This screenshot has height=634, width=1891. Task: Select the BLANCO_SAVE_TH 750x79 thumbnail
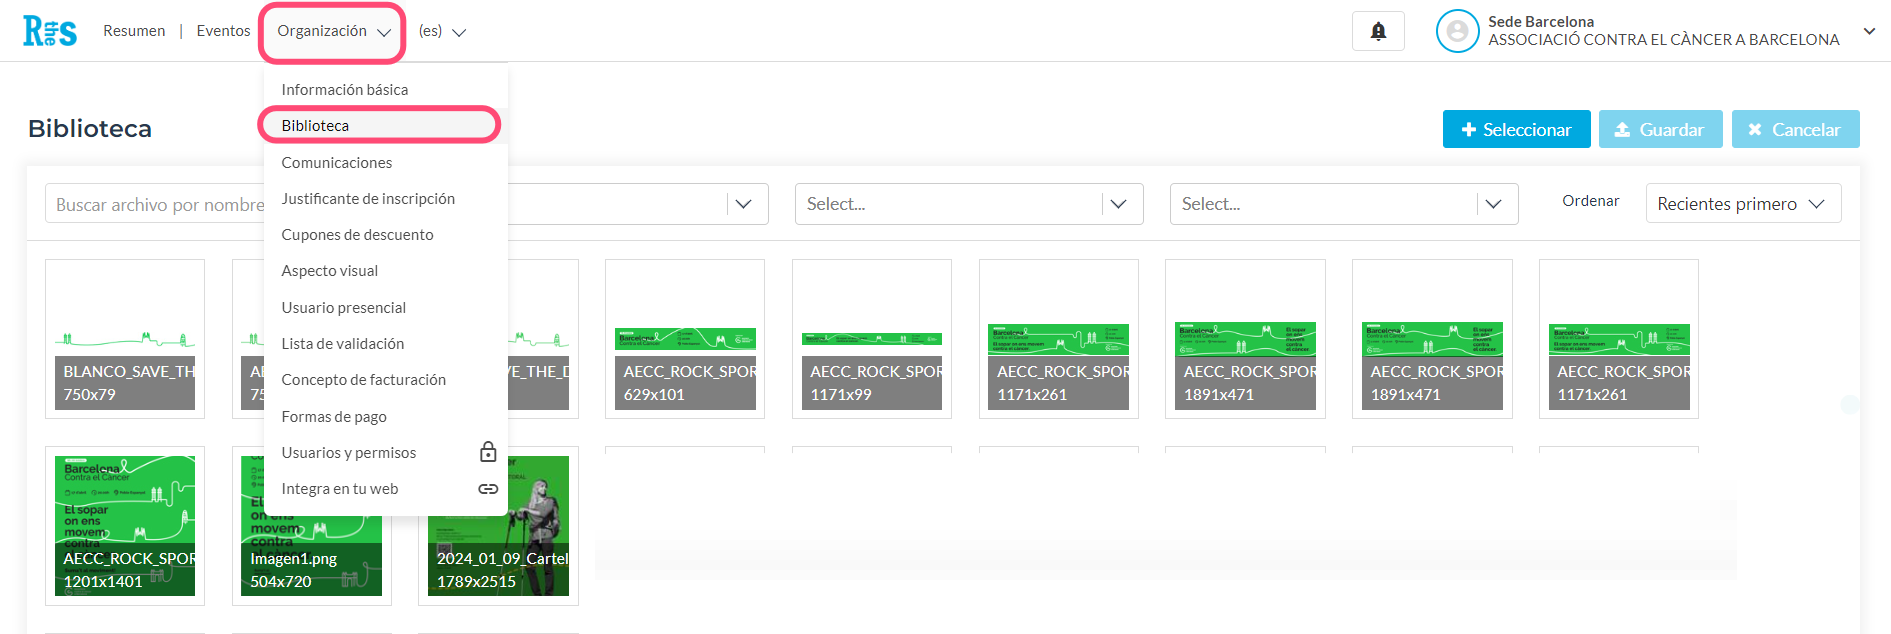click(125, 339)
